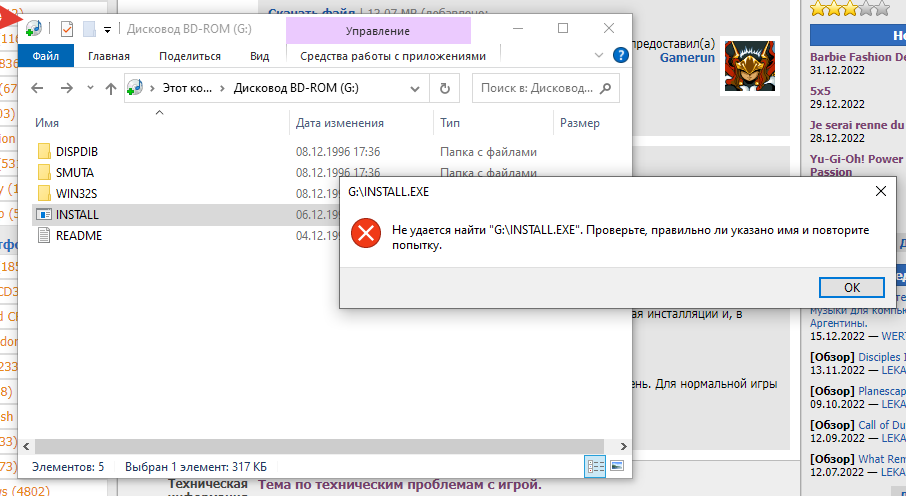The height and width of the screenshot is (496, 906).
Task: Select the README text file
Action: tap(79, 235)
